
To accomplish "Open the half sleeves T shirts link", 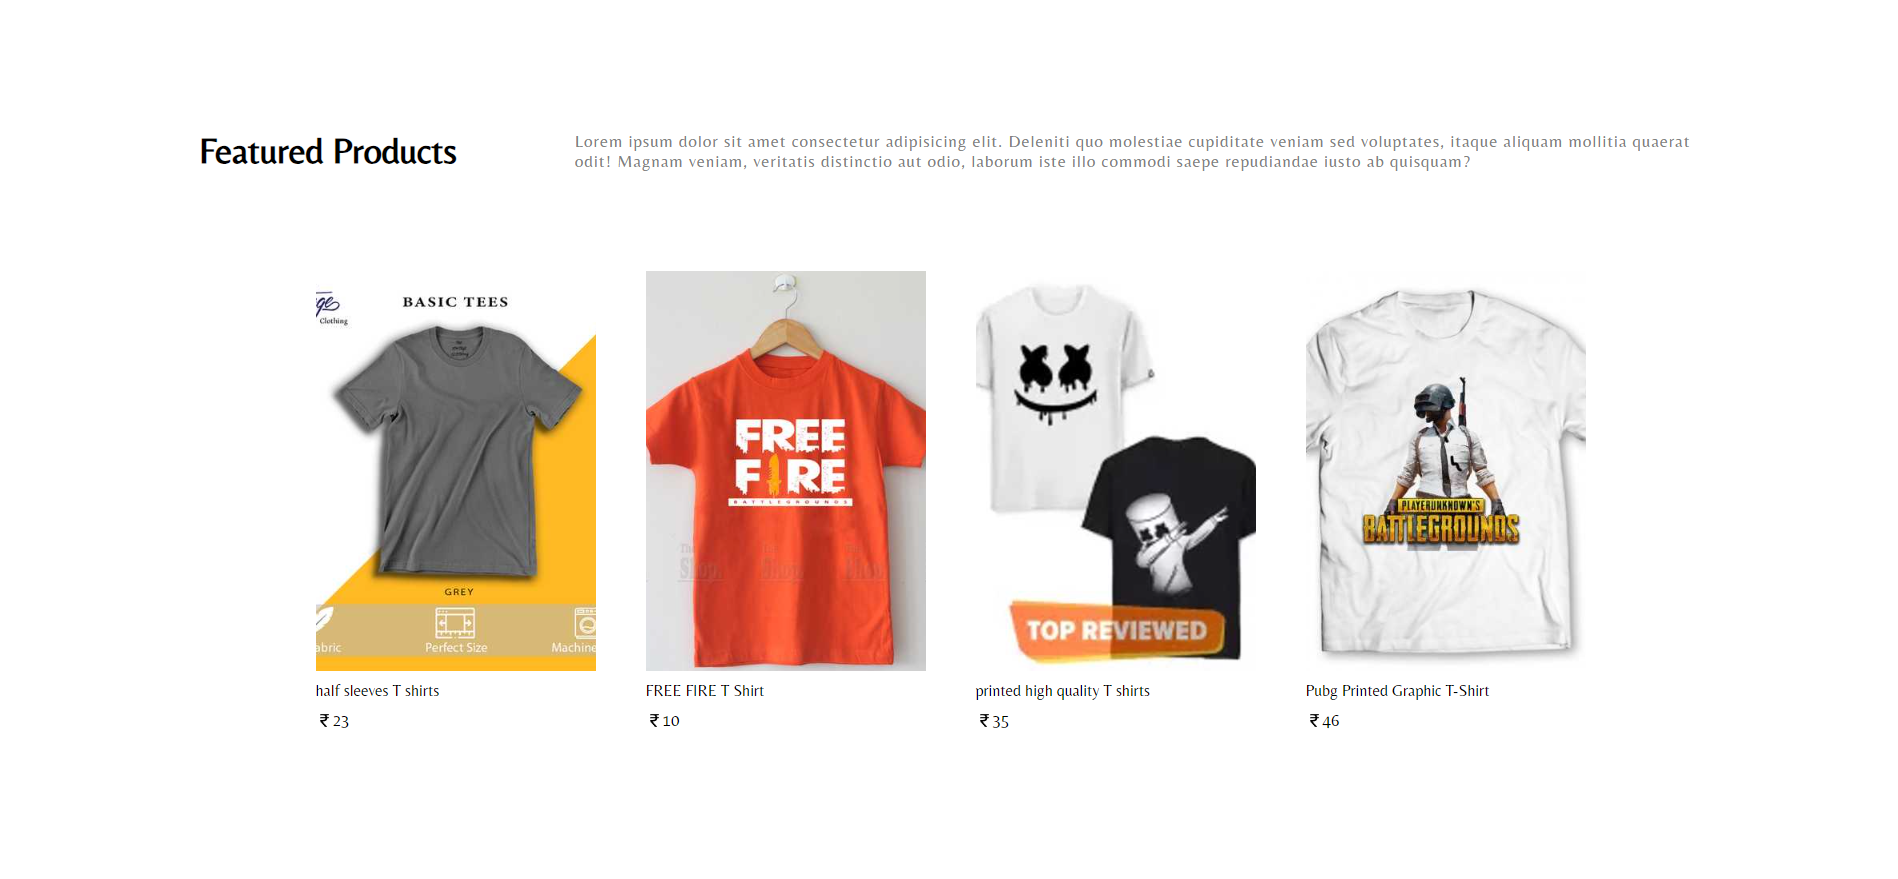I will pyautogui.click(x=377, y=691).
